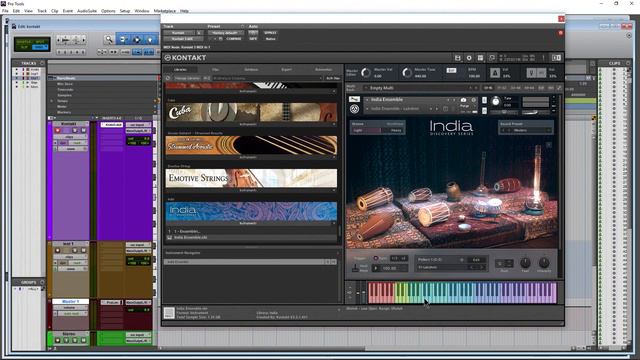The width and height of the screenshot is (640, 360).
Task: Click the Master Vol knob
Action: (x=366, y=73)
